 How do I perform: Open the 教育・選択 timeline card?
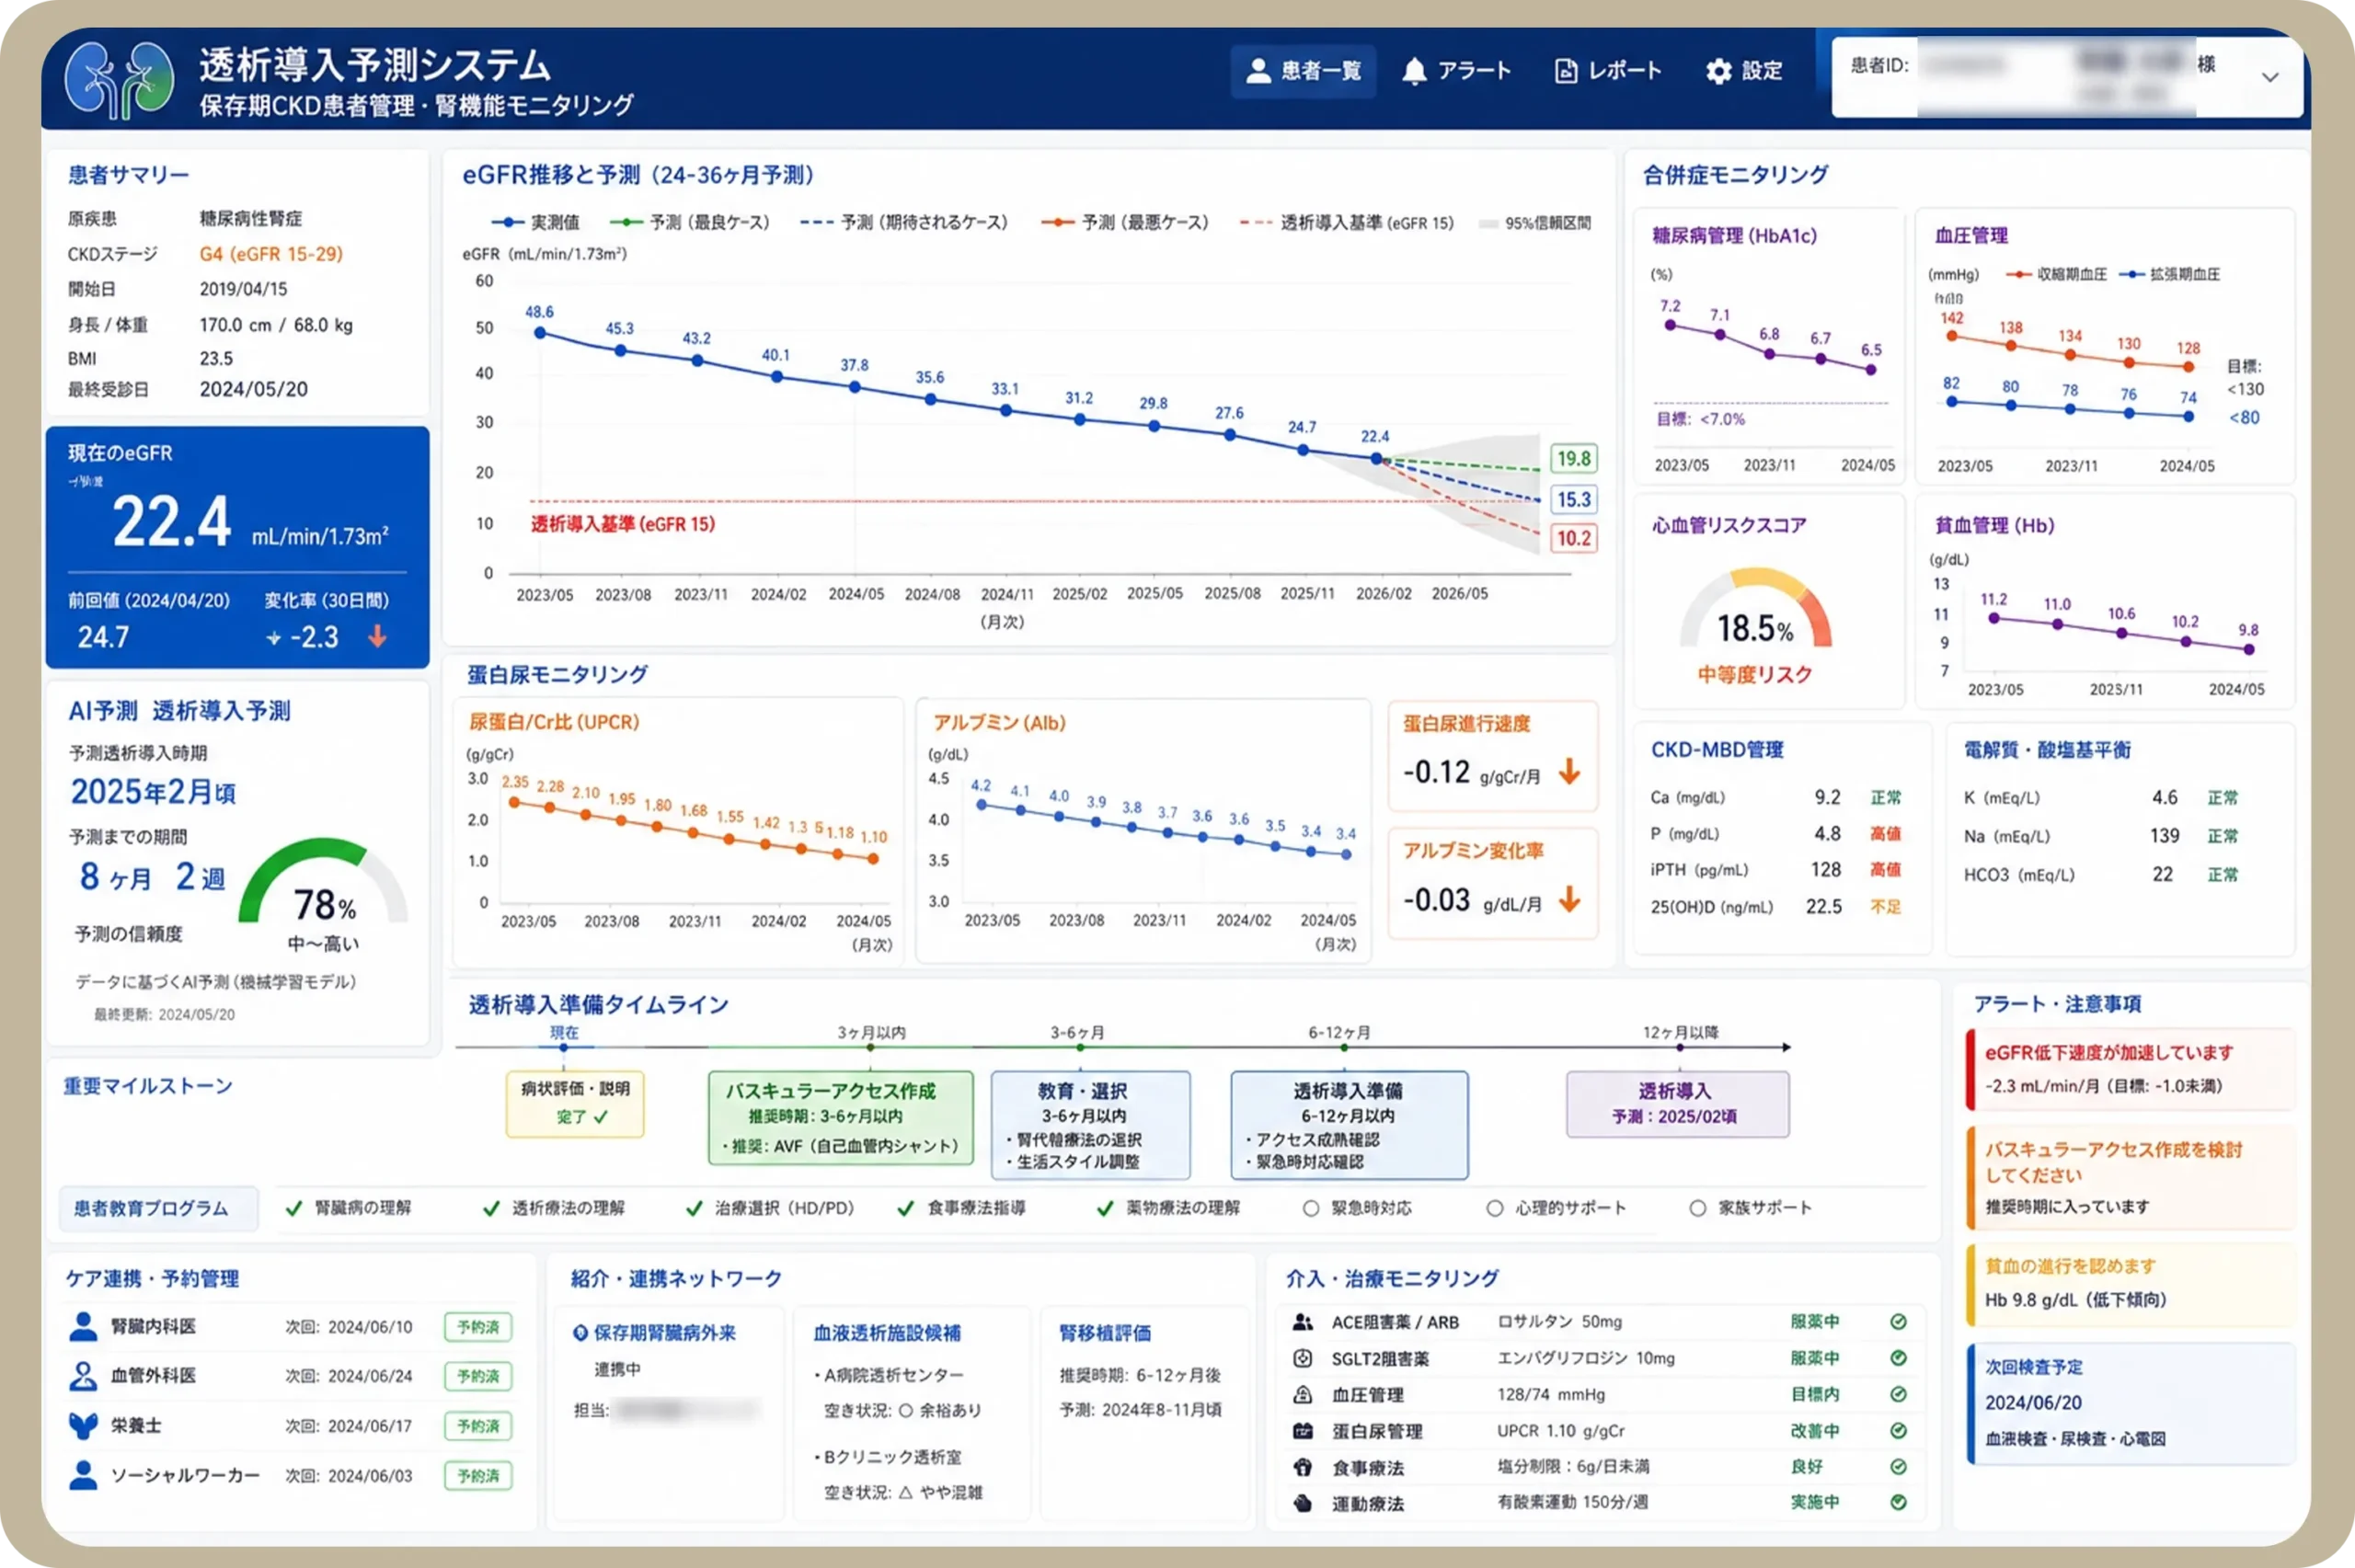click(1090, 1125)
